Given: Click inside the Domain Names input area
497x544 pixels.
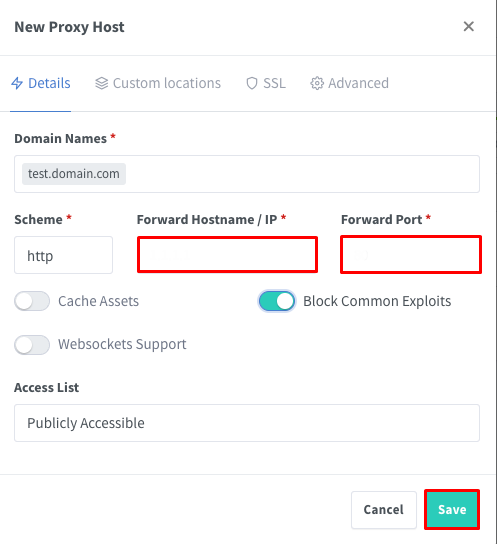Looking at the screenshot, I should (302, 174).
